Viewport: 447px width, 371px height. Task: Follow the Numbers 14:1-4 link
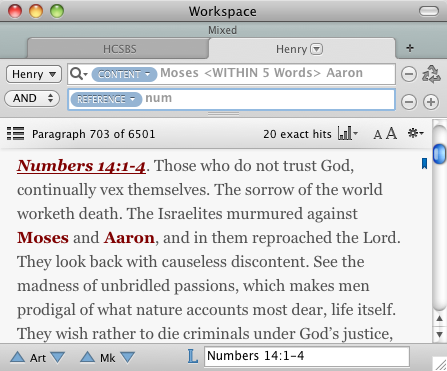tap(81, 166)
